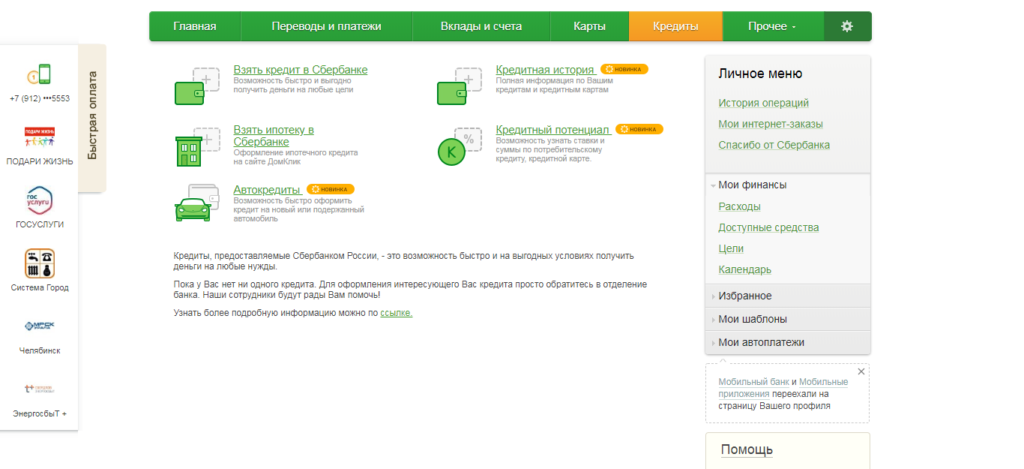Open Мои интернет-заказы link
Image resolution: width=1024 pixels, height=469 pixels.
[771, 124]
